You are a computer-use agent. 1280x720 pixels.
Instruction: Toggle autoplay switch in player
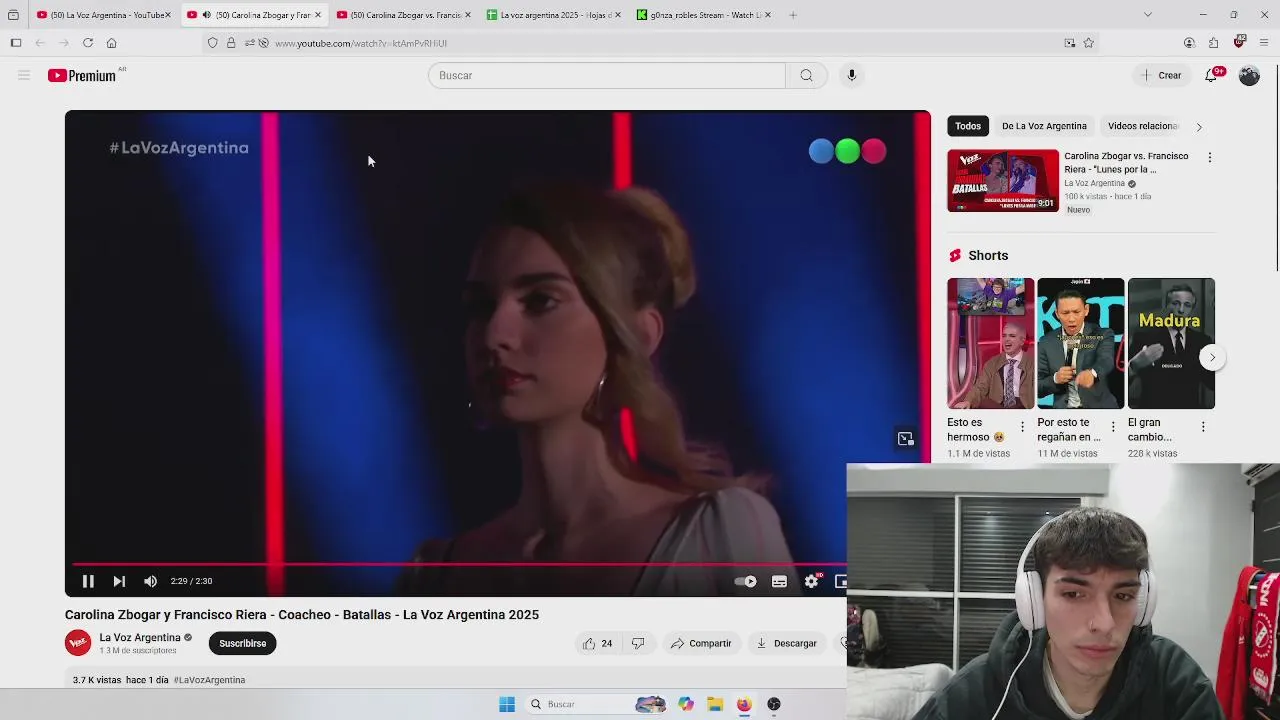745,581
